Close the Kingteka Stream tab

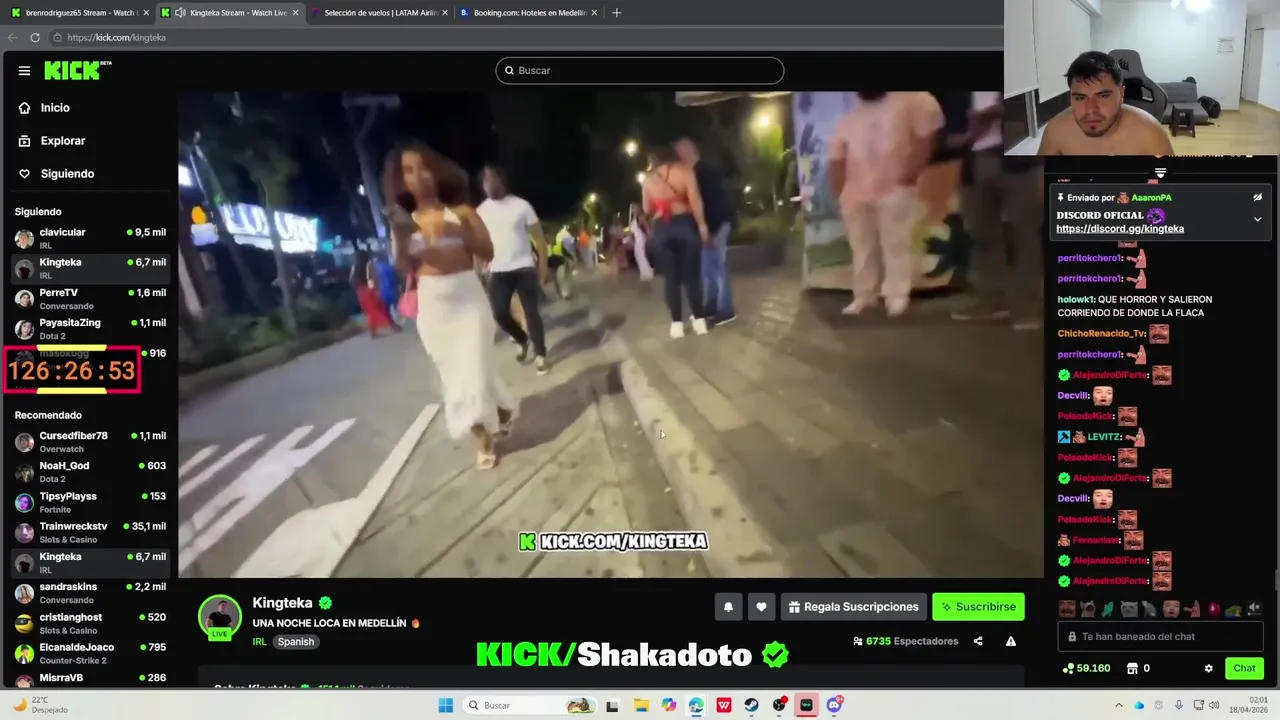point(295,13)
